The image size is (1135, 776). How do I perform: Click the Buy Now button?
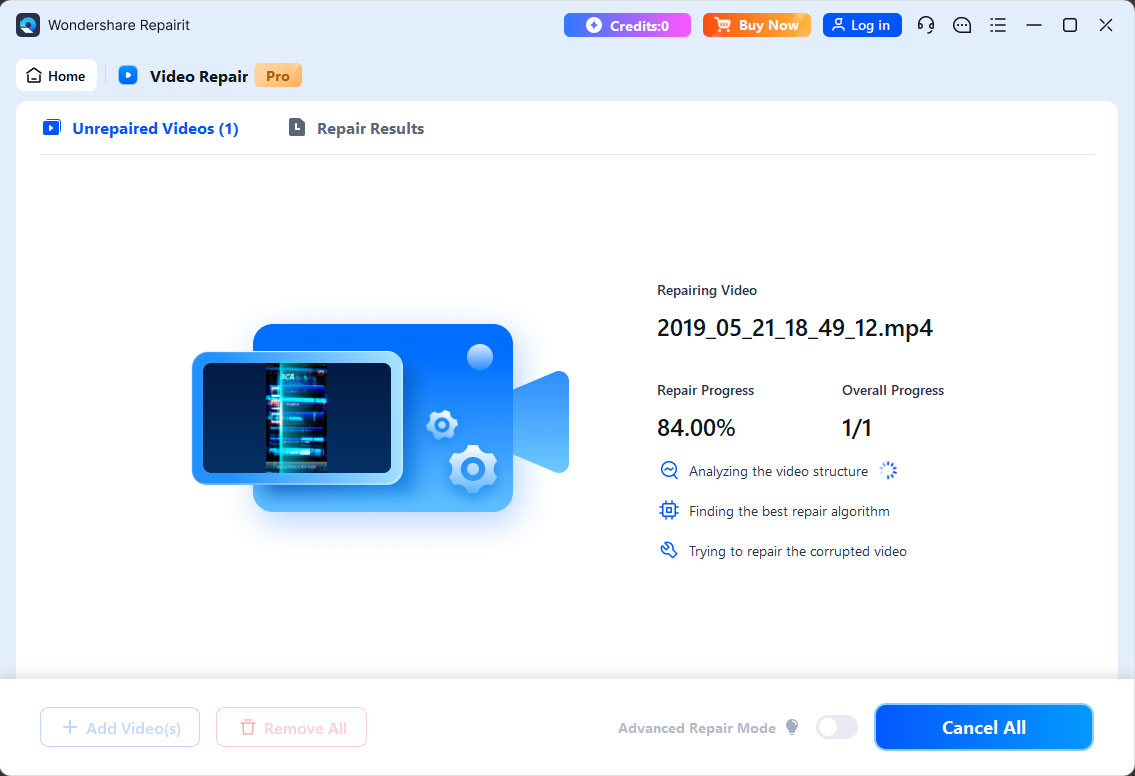click(x=757, y=24)
